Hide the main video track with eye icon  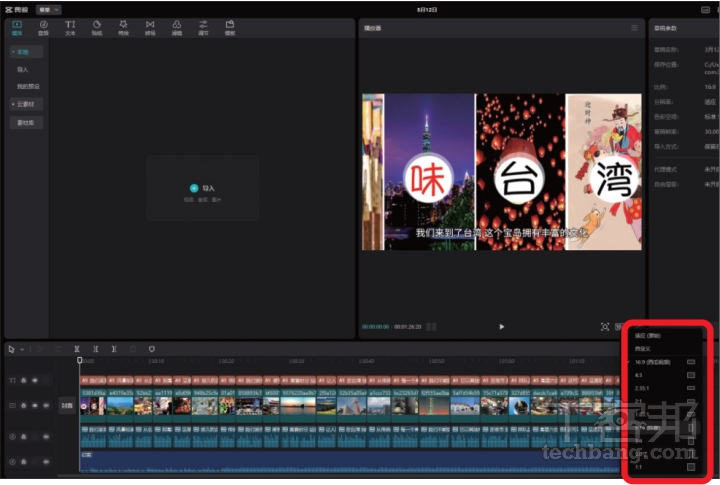35,406
